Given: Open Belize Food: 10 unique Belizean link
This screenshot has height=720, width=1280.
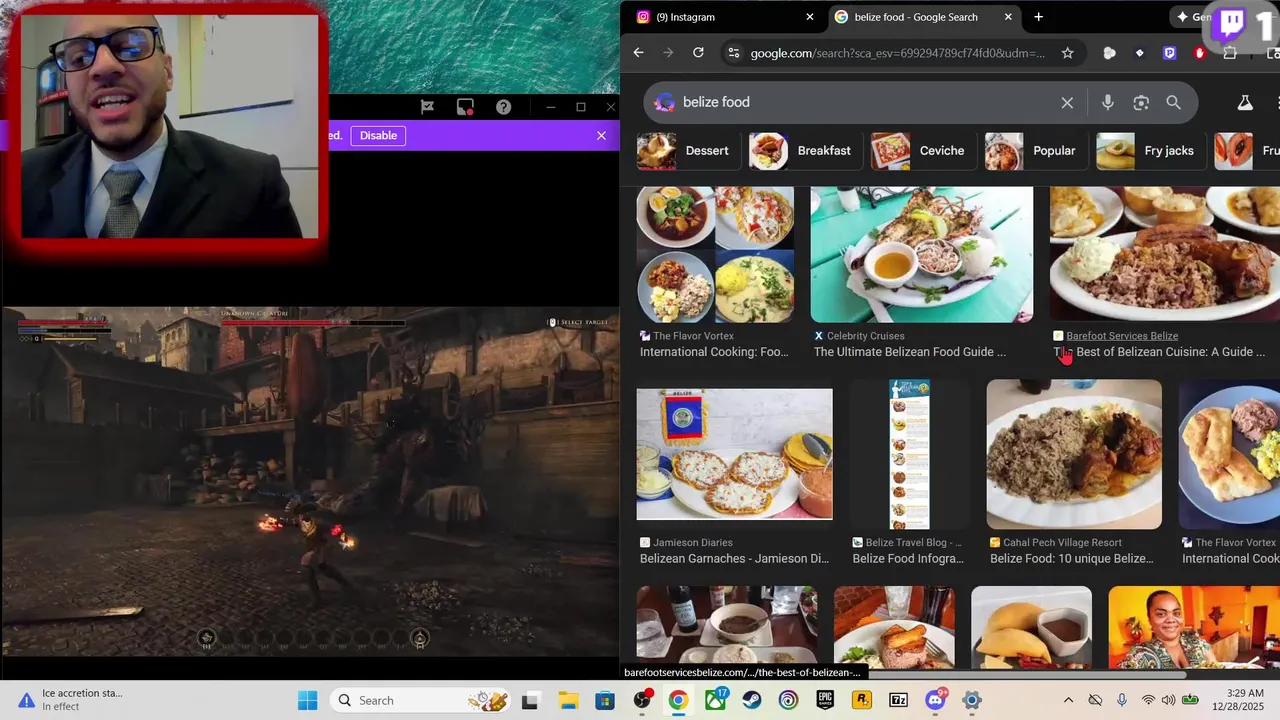Looking at the screenshot, I should [1072, 559].
